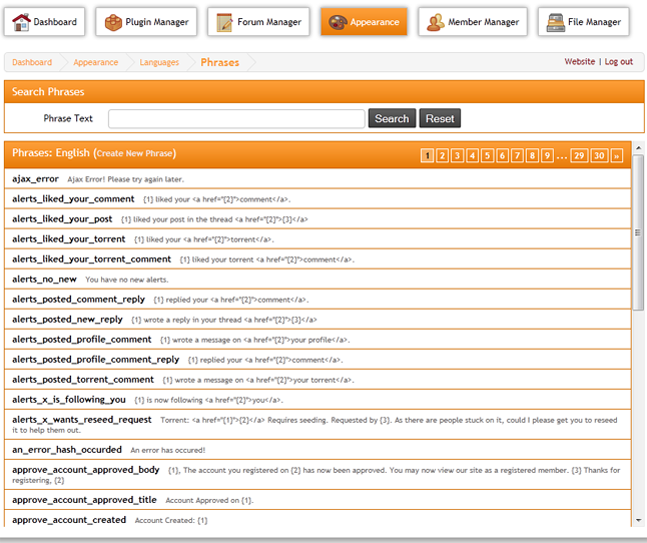Image resolution: width=647 pixels, height=543 pixels.
Task: Open the Plugin Manager tab label
Action: tap(157, 22)
